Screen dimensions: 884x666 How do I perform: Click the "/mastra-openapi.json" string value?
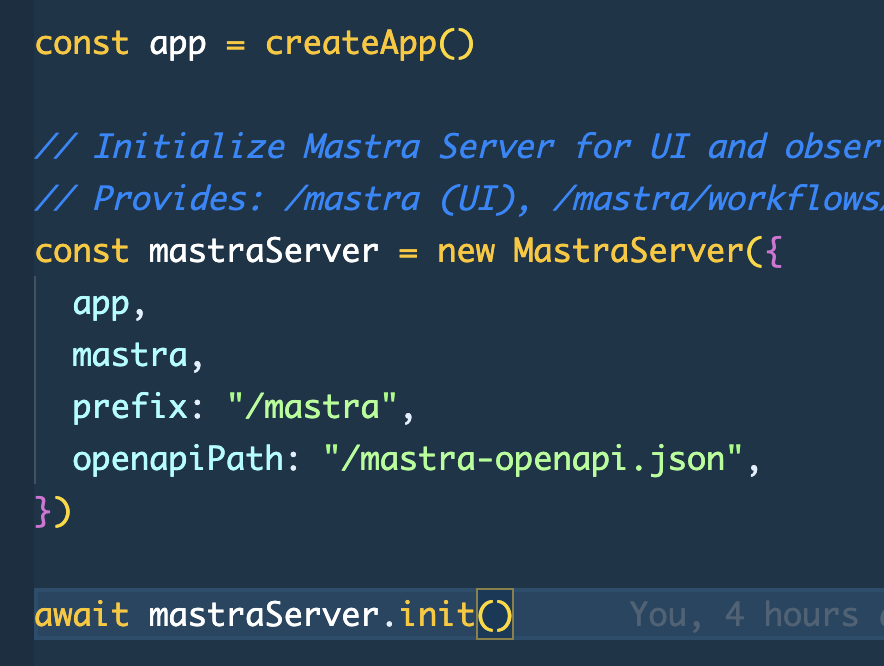click(x=533, y=458)
